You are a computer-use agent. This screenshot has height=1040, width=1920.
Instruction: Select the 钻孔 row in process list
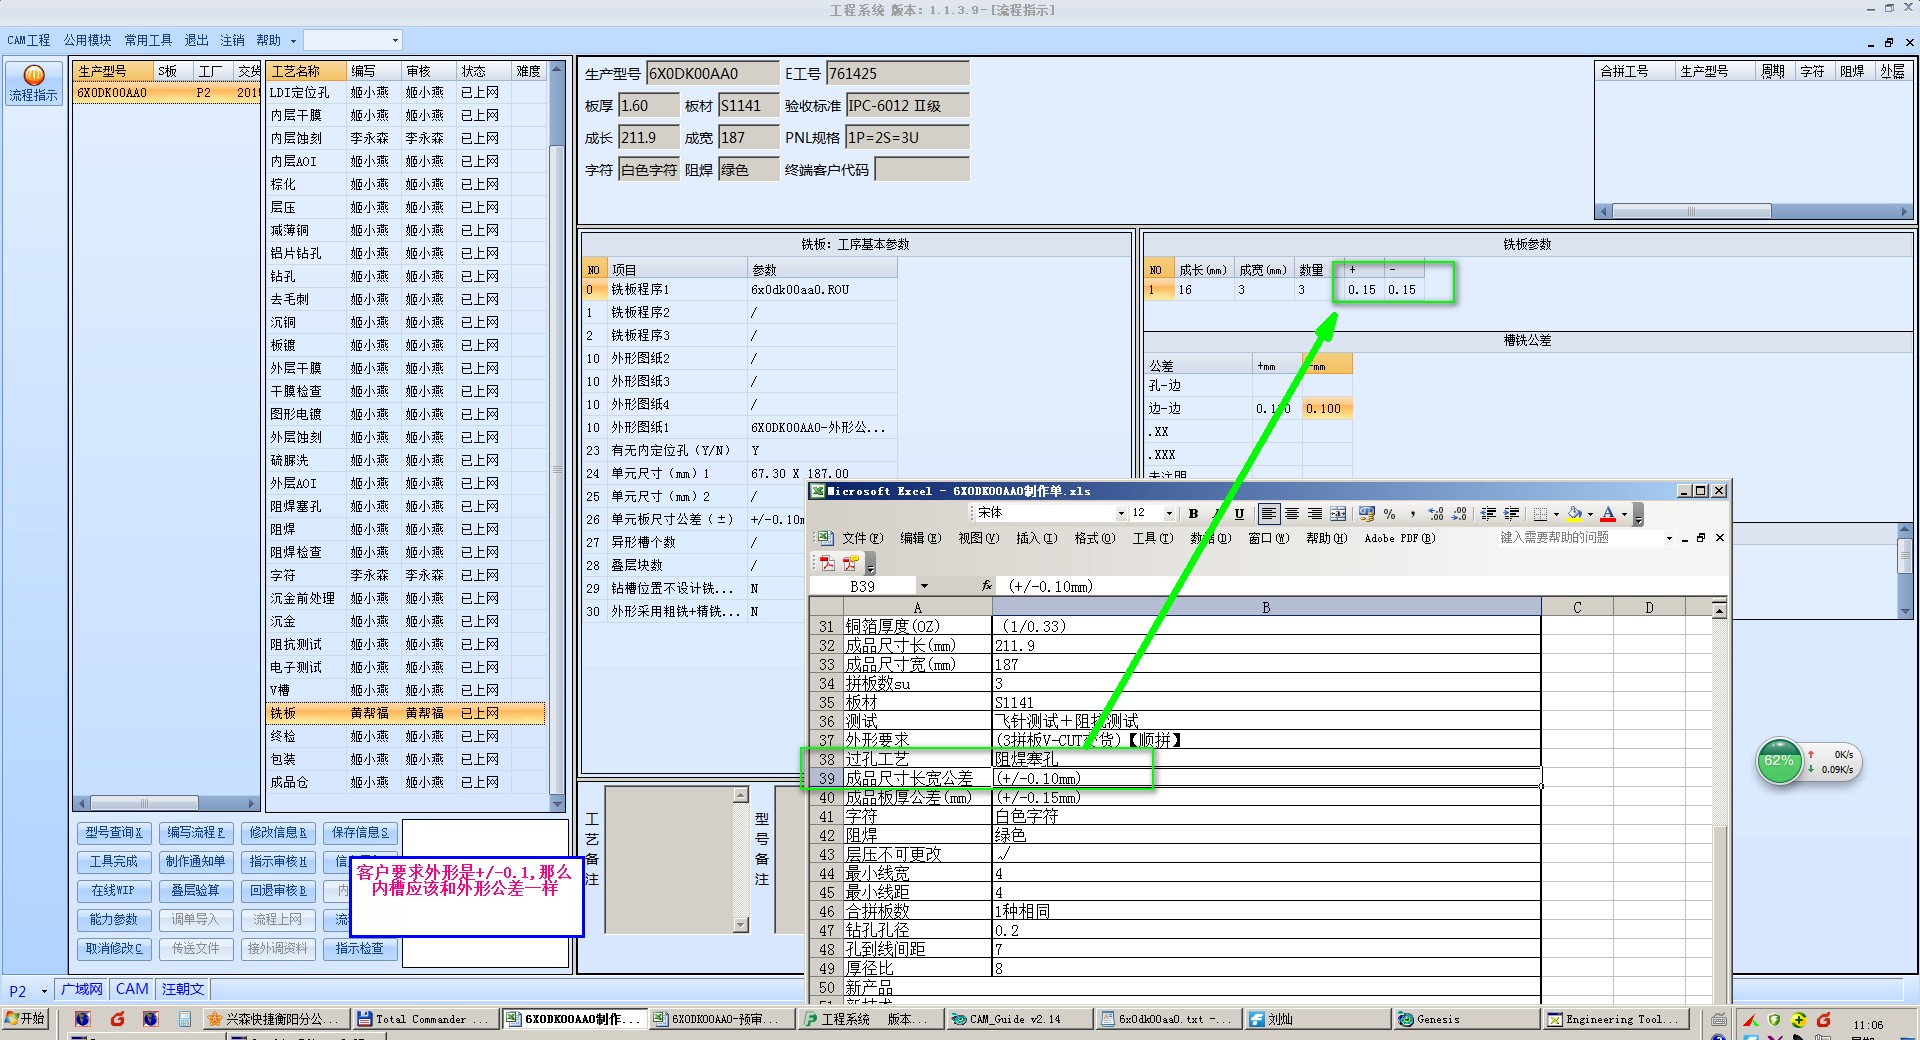point(407,276)
